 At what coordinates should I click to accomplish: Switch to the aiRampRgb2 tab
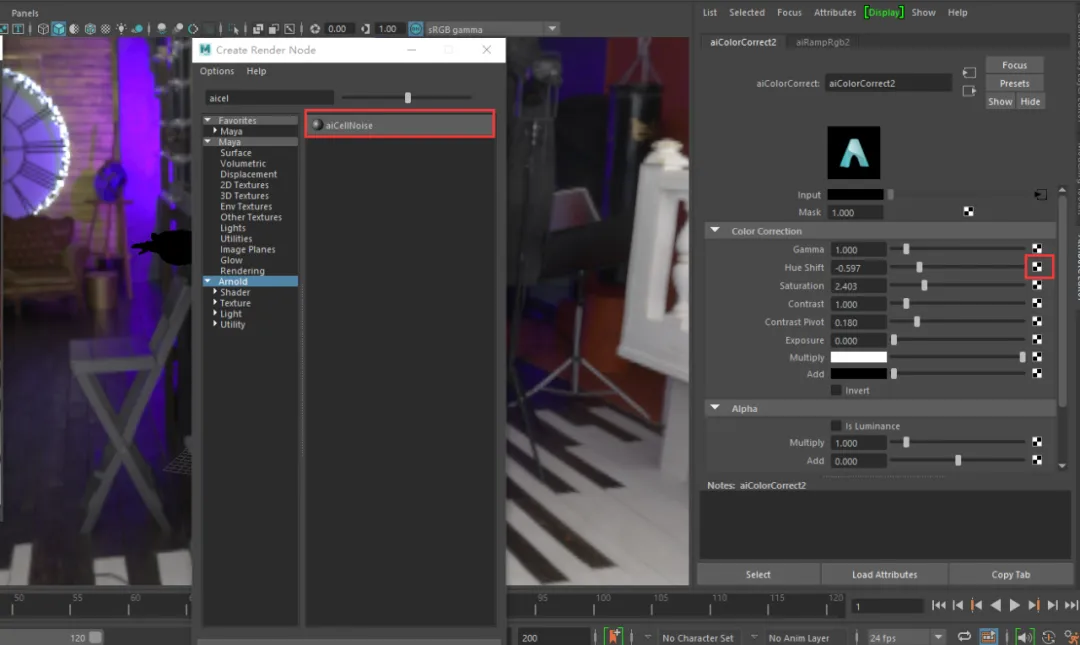[x=822, y=42]
